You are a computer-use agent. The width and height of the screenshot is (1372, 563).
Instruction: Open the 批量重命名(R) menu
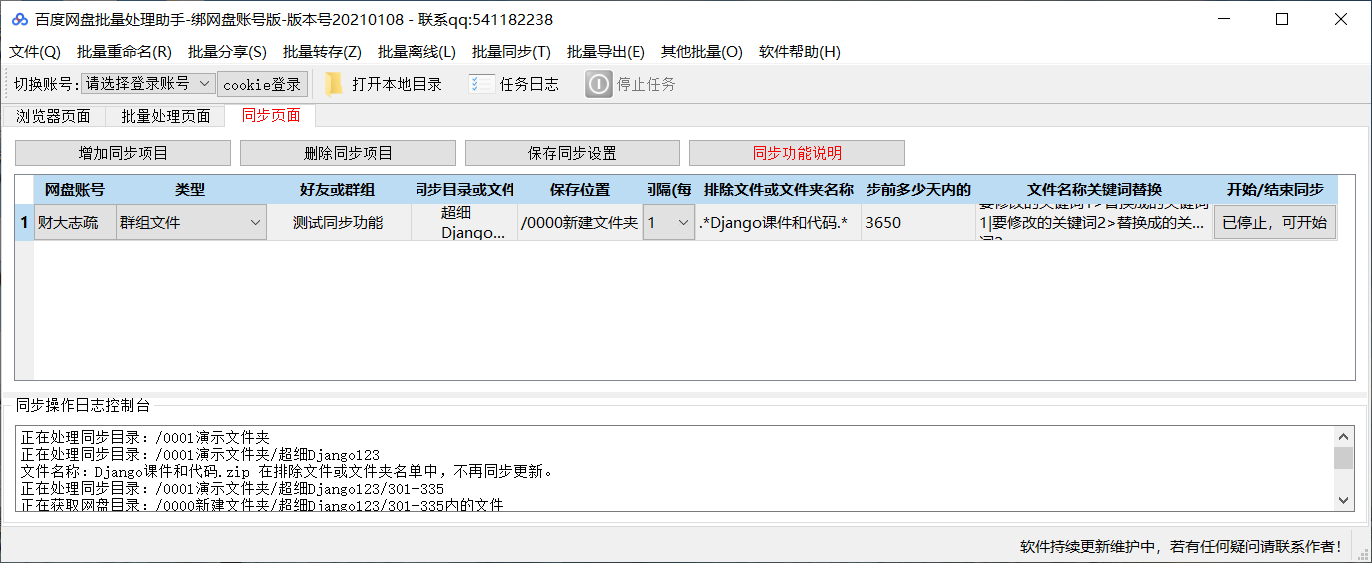point(124,52)
